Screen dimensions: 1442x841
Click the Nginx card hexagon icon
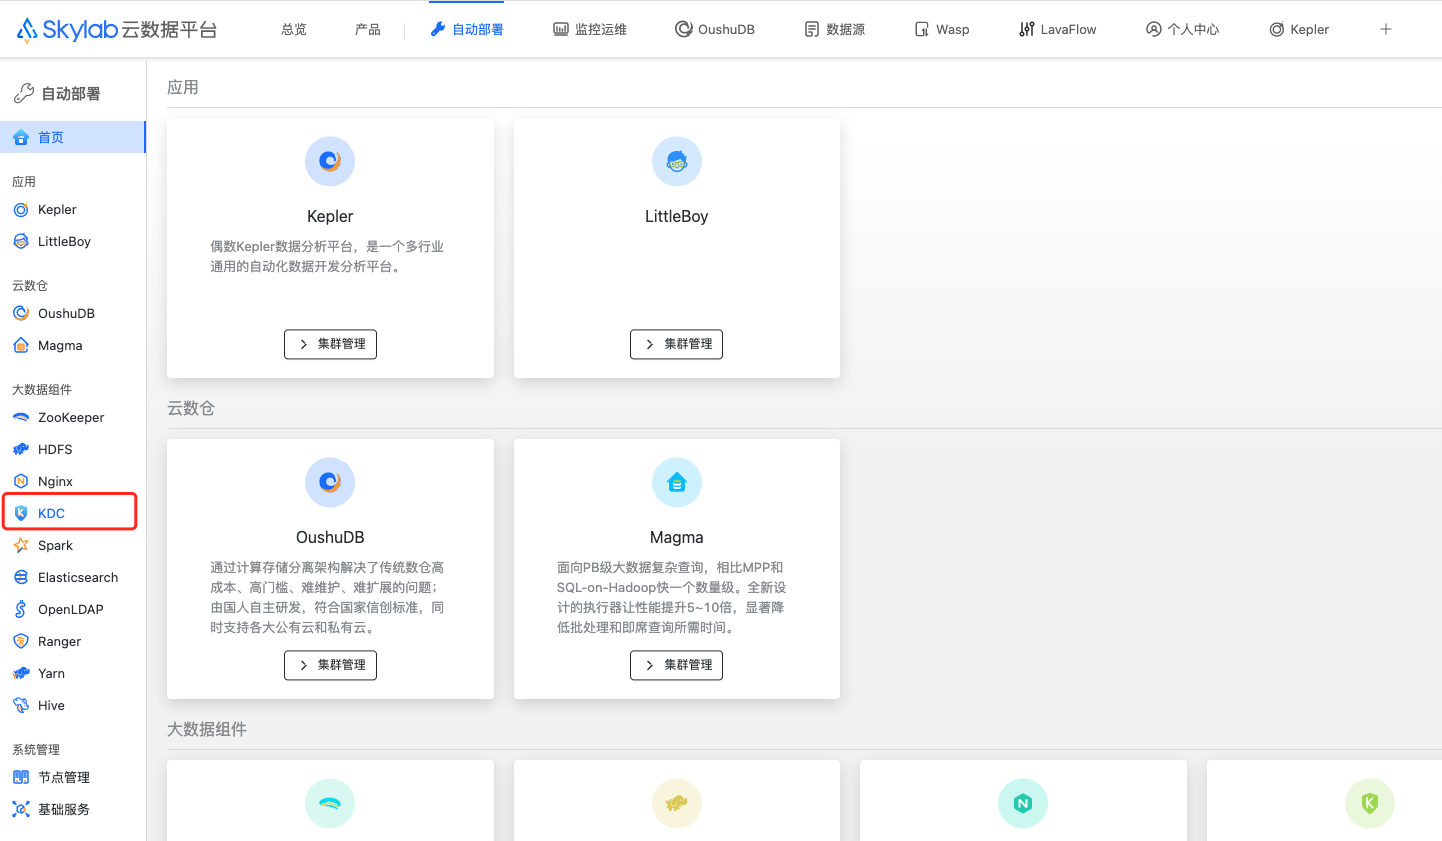pos(1023,803)
